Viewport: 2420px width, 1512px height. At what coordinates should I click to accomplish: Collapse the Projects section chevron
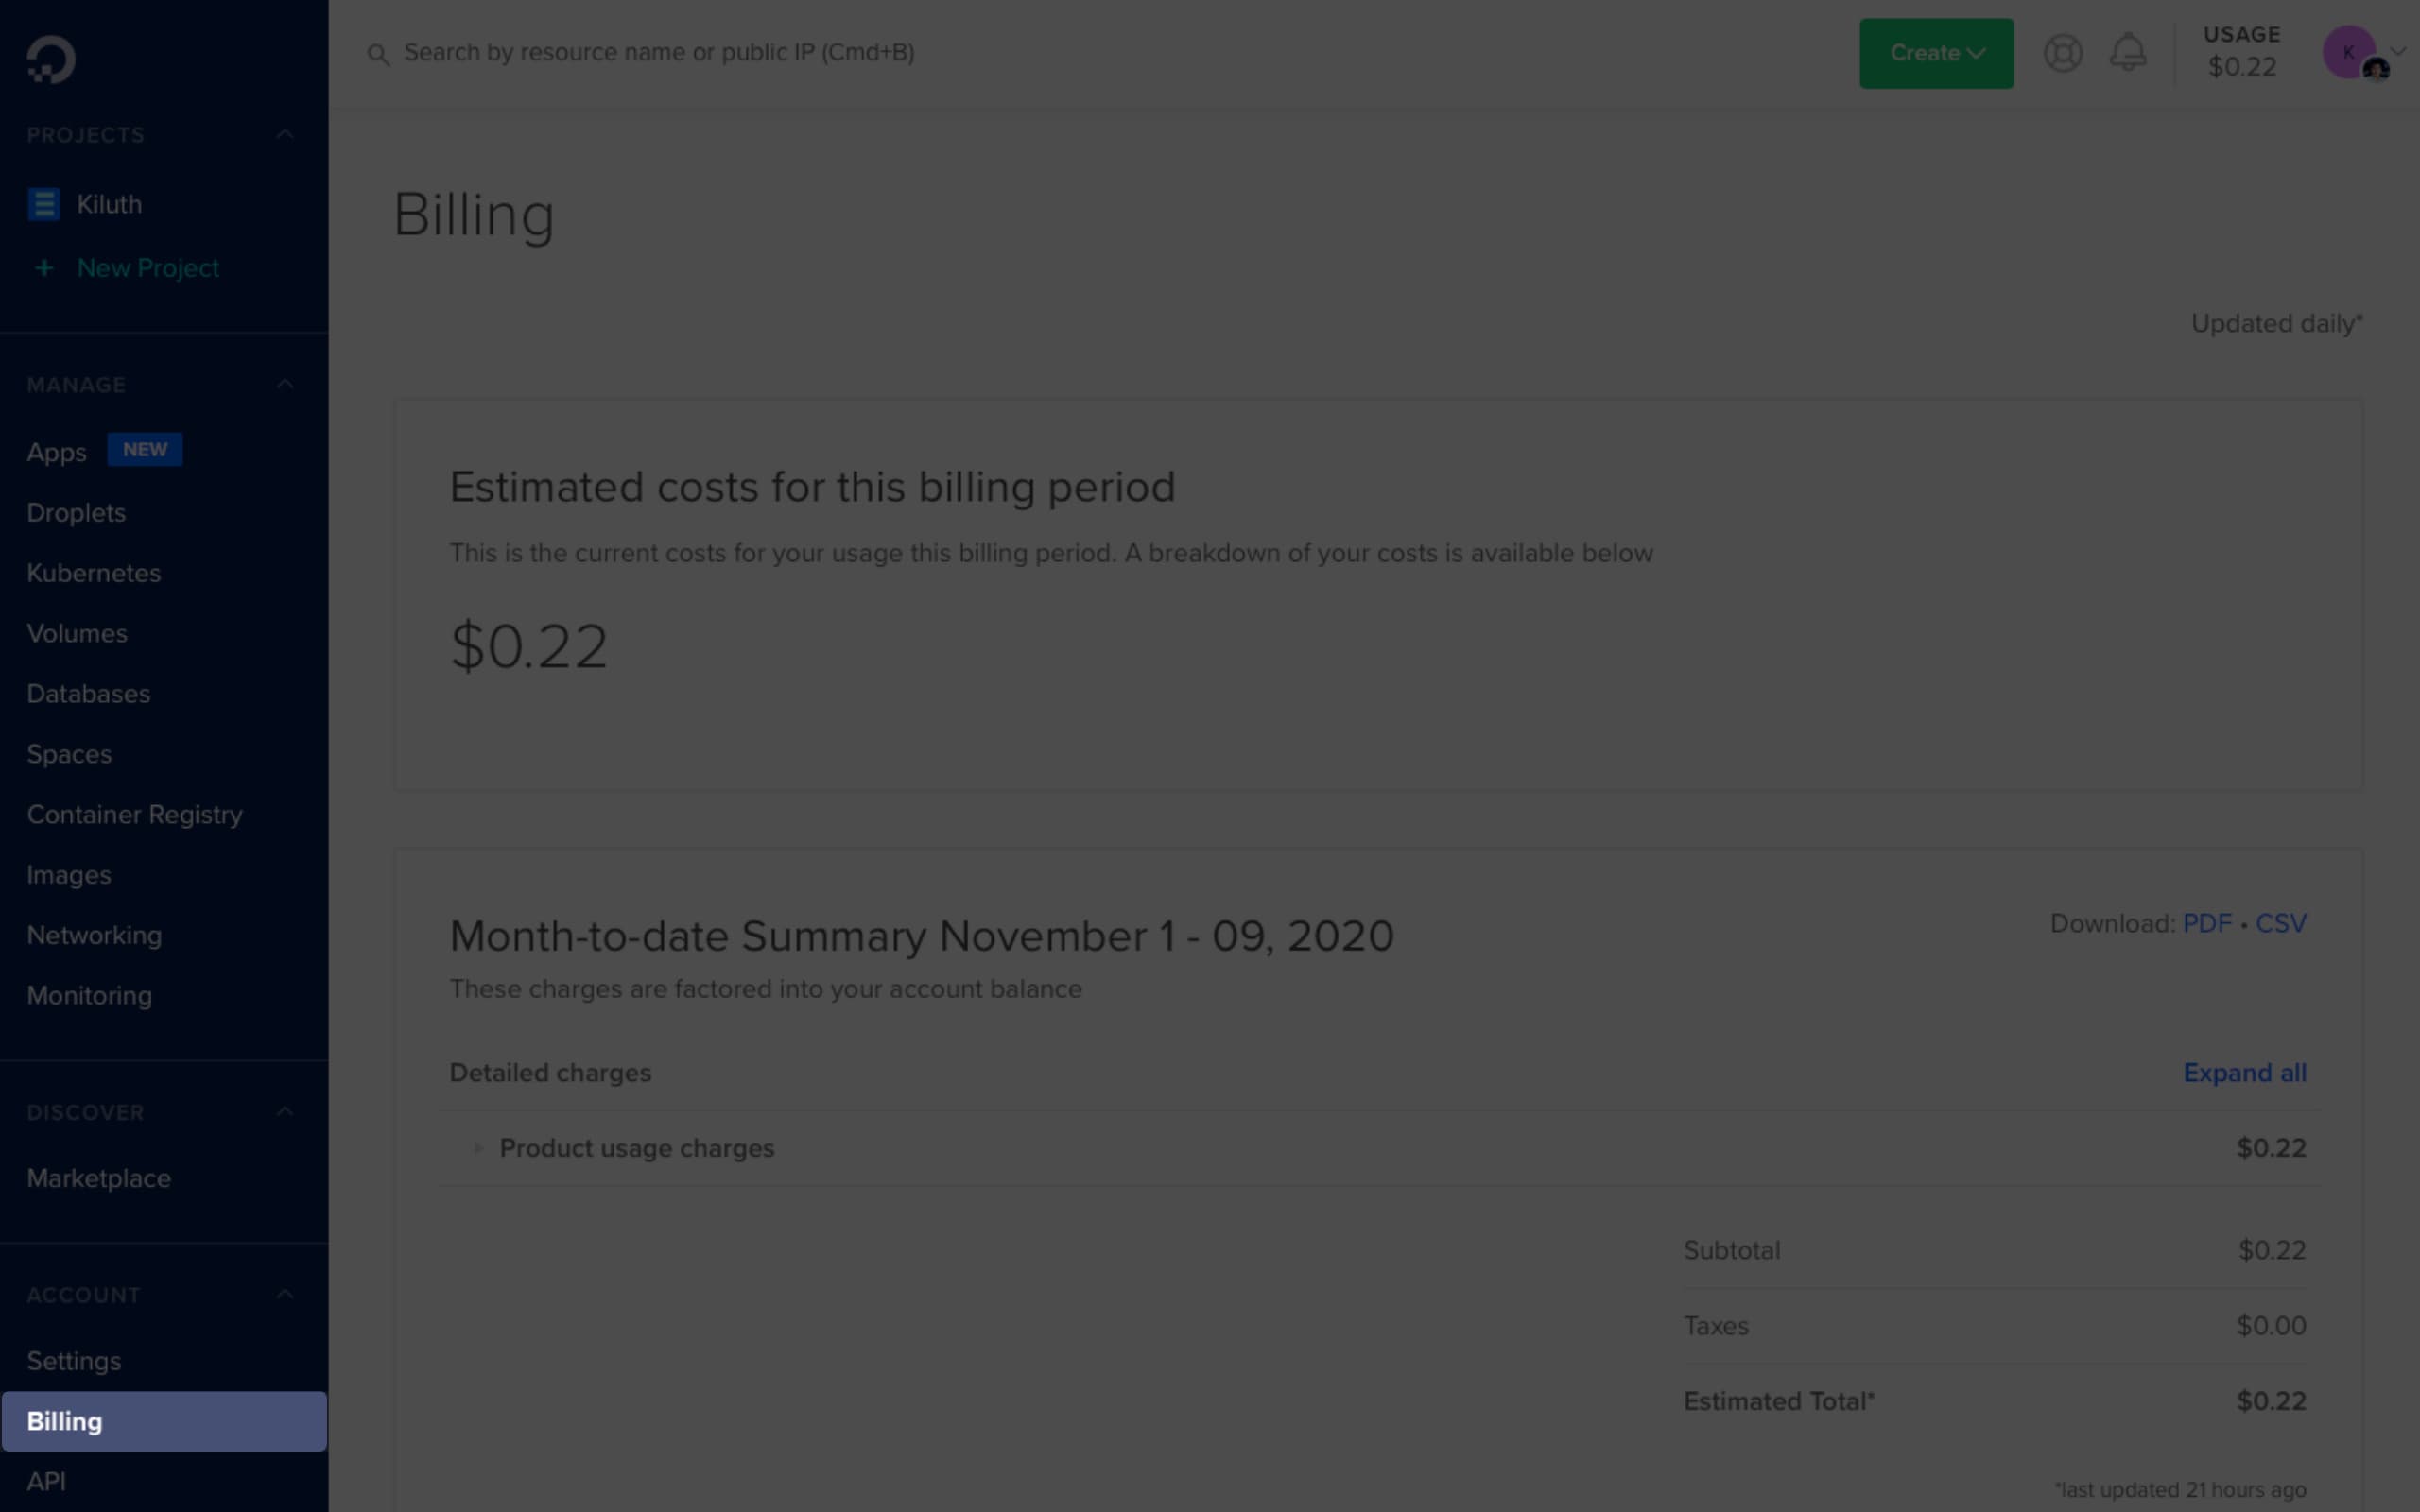point(285,134)
